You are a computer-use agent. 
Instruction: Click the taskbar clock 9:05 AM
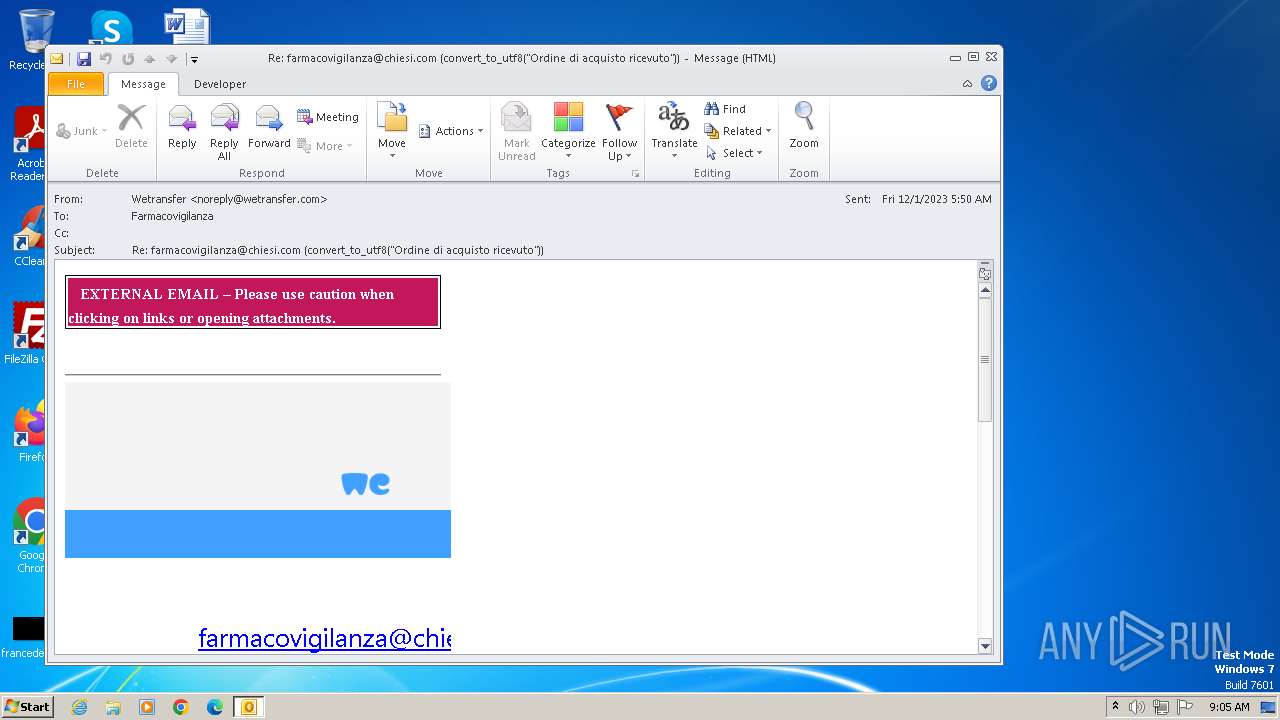pos(1229,707)
